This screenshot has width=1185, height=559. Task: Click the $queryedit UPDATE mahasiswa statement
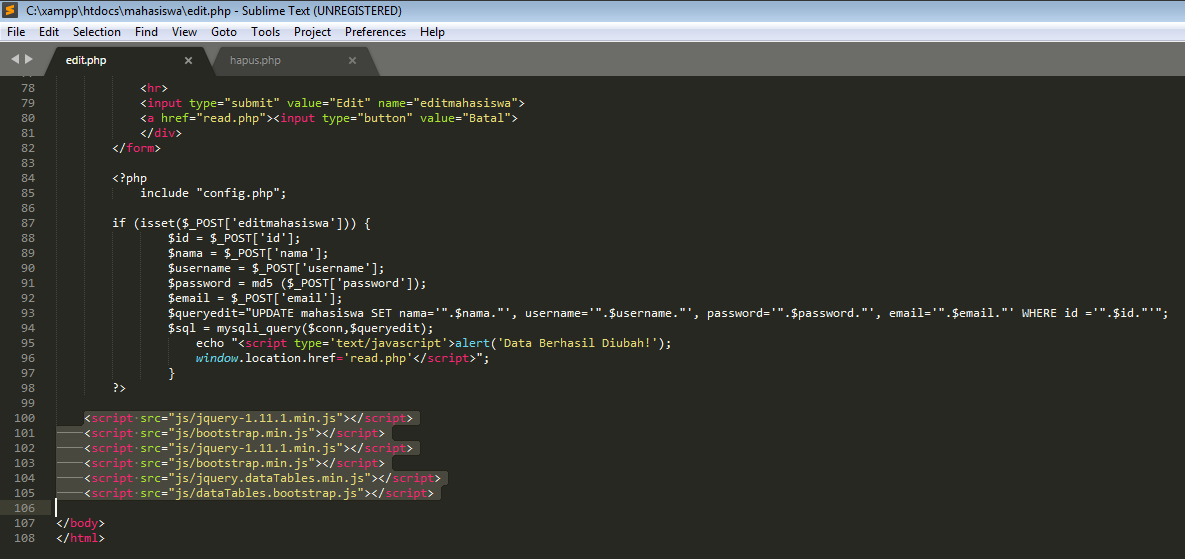pyautogui.click(x=668, y=313)
